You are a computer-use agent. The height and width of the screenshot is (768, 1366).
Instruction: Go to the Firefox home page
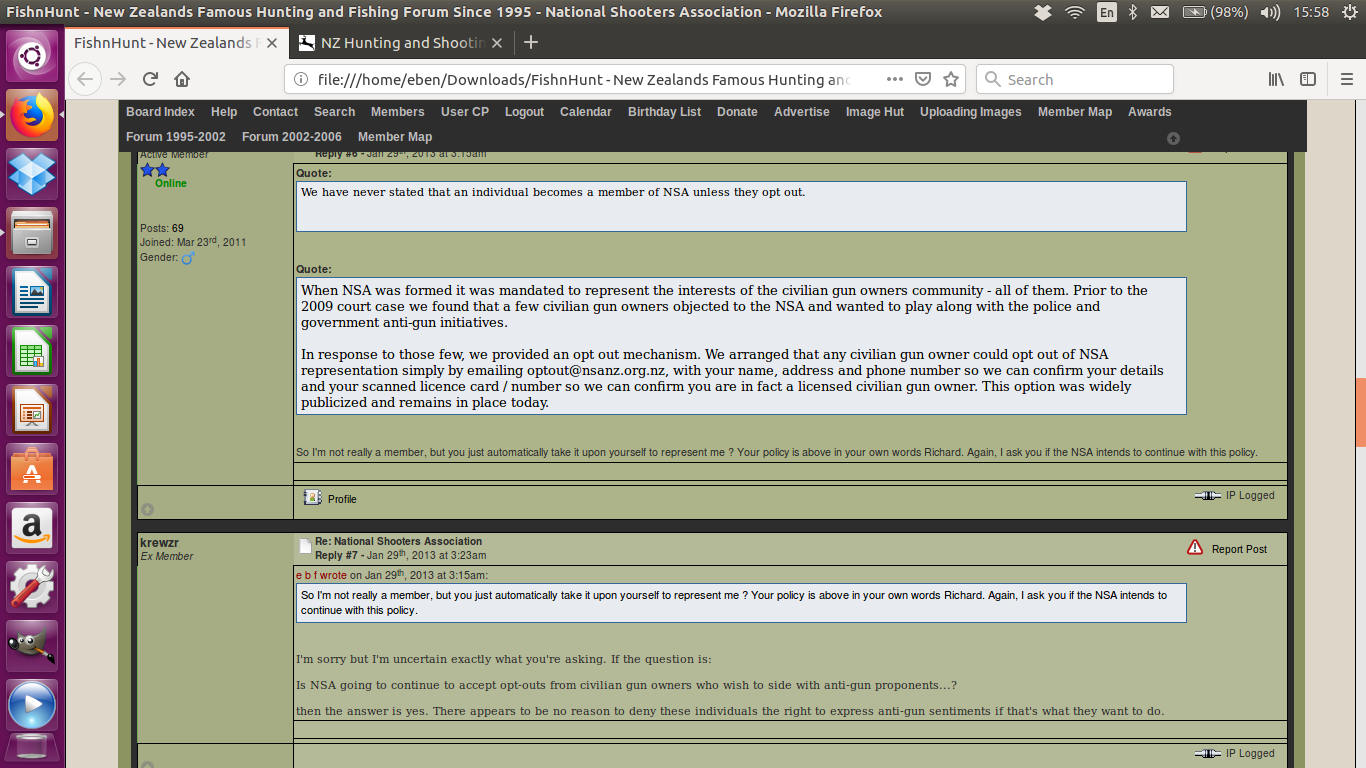[x=182, y=79]
